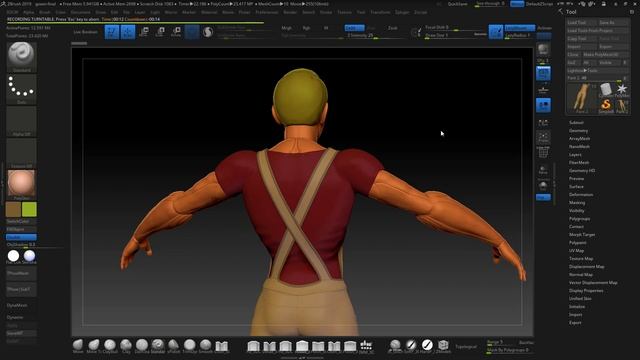
Task: Pick the Smooth brush in bottom shelf
Action: pos(206,346)
